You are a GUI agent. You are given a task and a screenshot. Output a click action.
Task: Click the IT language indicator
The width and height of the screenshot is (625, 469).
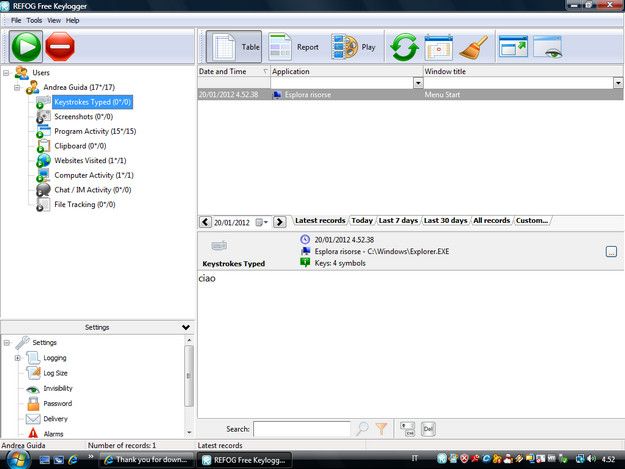[415, 459]
